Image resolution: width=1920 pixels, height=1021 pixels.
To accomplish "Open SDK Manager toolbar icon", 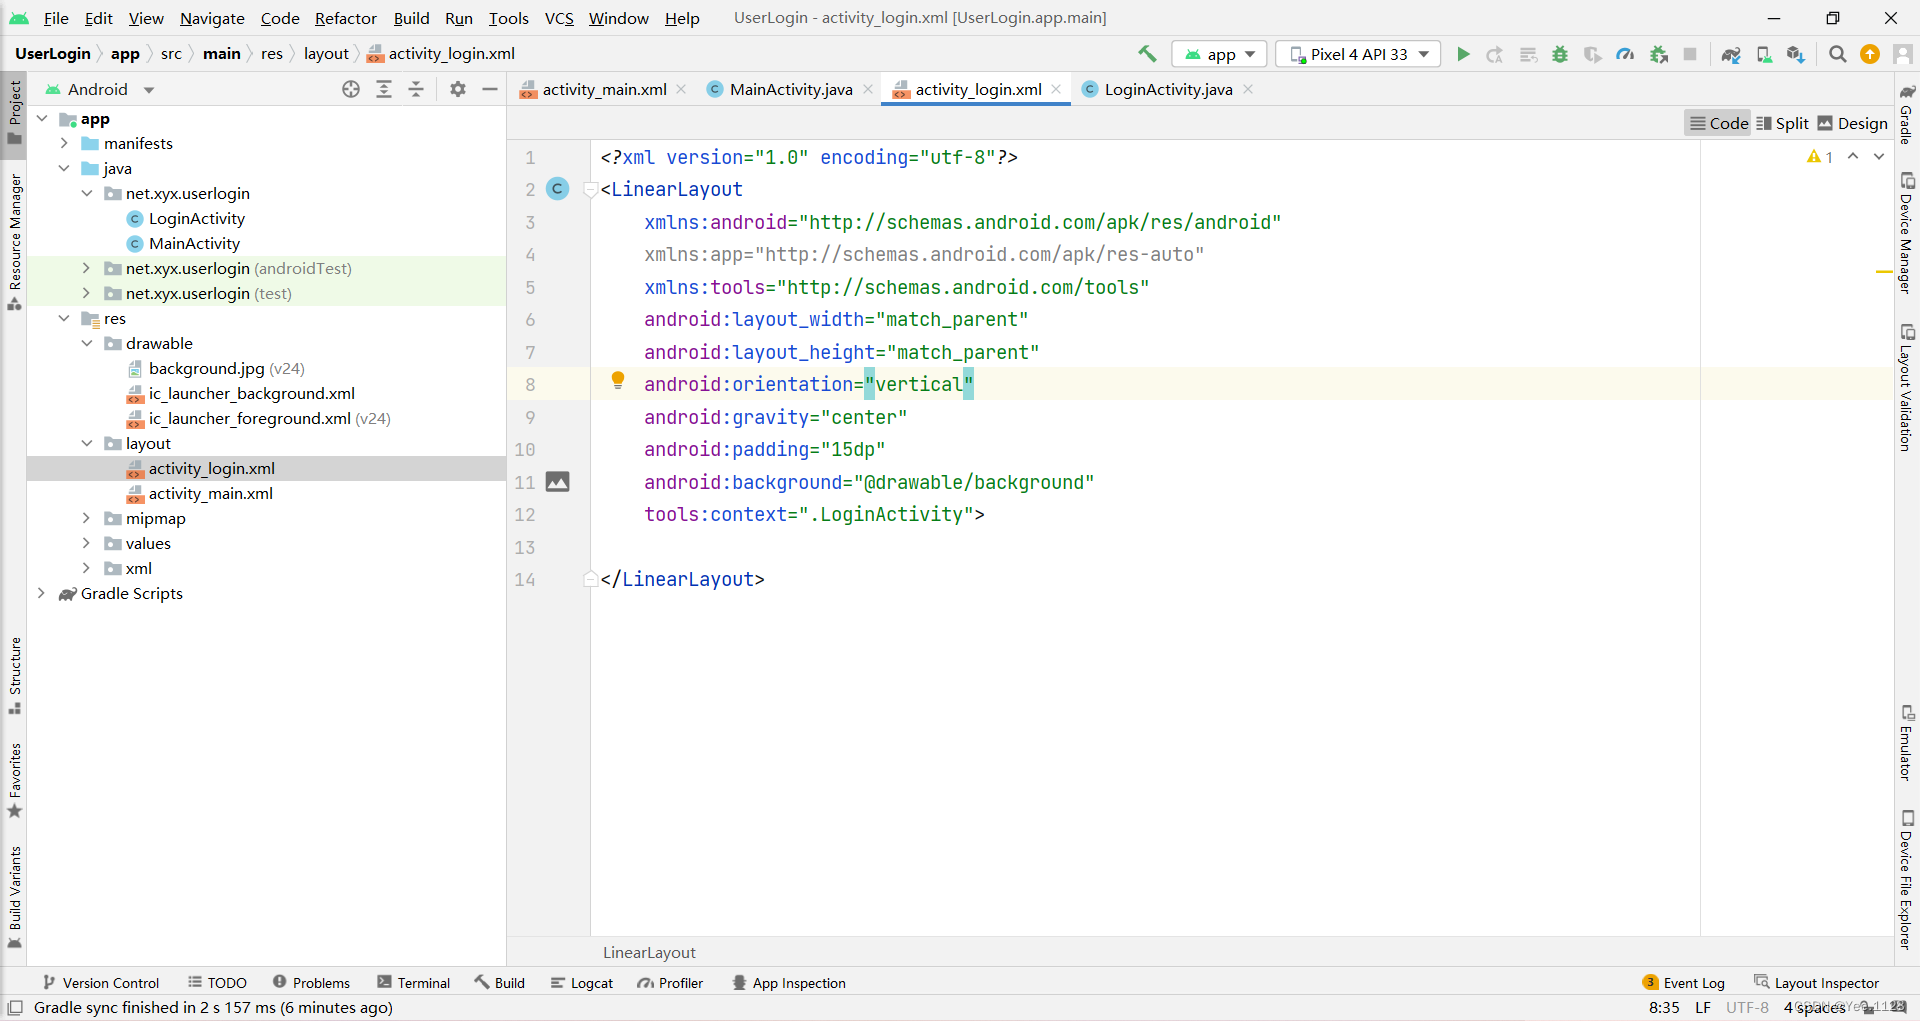I will pyautogui.click(x=1796, y=54).
